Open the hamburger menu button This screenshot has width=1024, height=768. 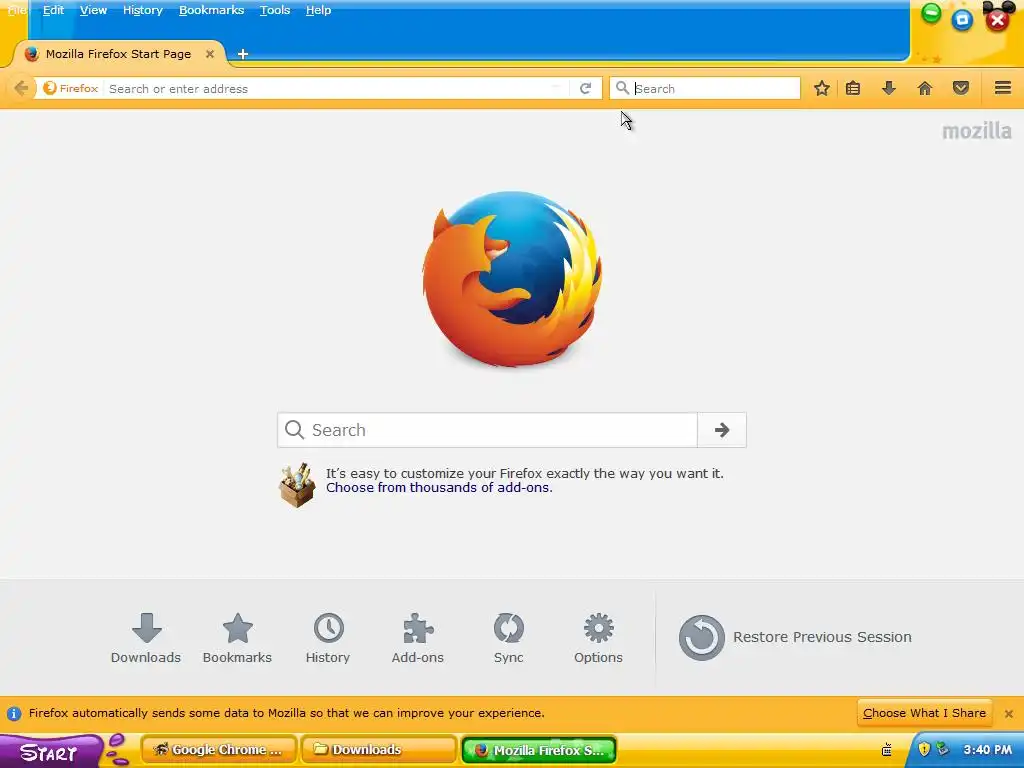(x=1003, y=88)
